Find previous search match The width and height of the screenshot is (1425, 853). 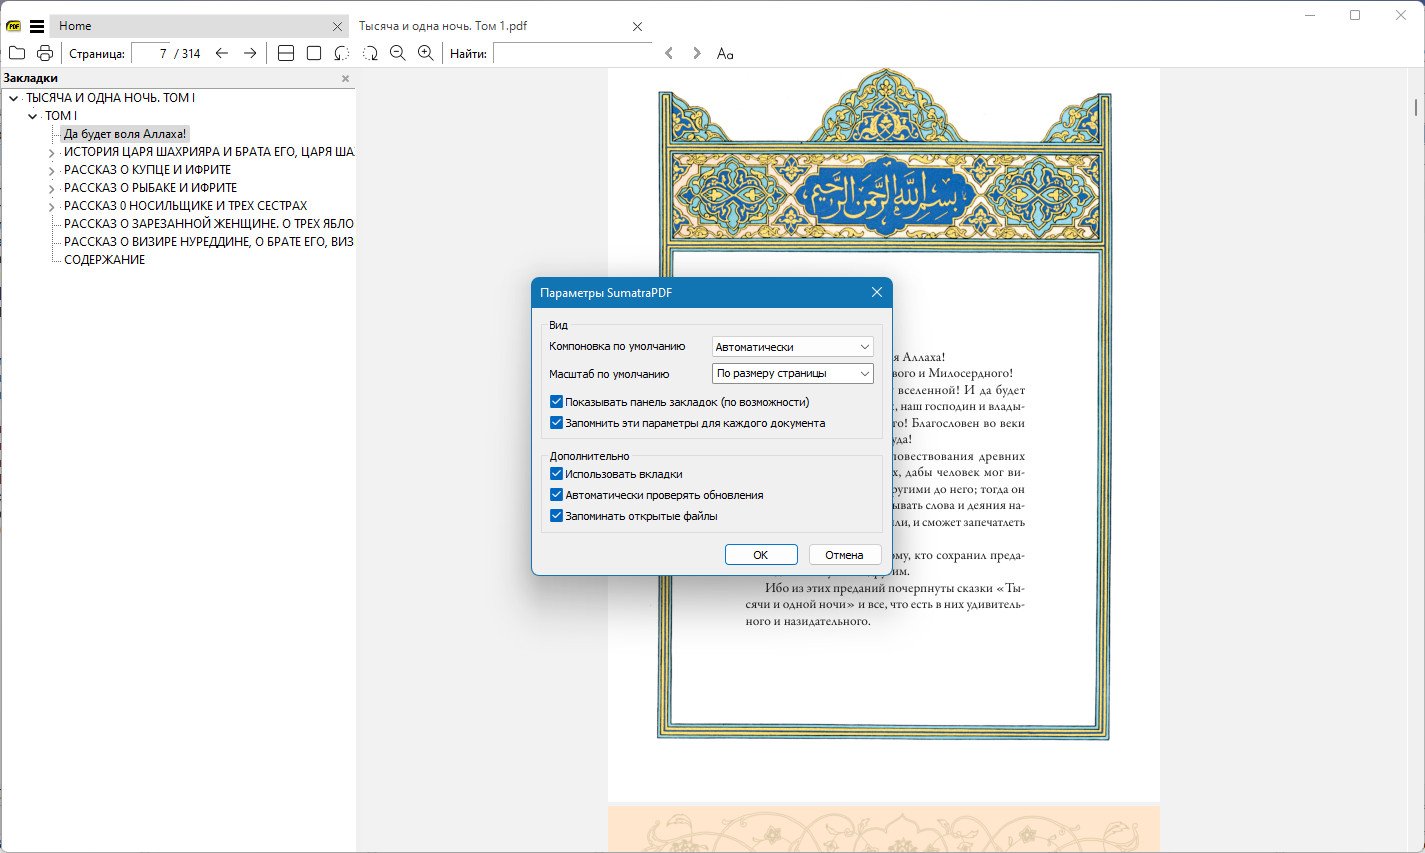click(669, 53)
